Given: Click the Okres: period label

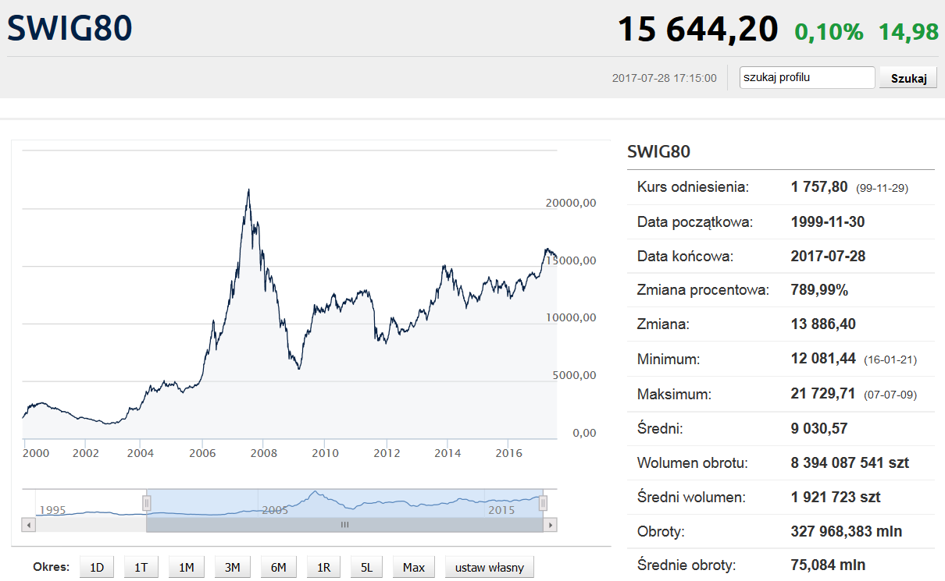Looking at the screenshot, I should click(51, 567).
